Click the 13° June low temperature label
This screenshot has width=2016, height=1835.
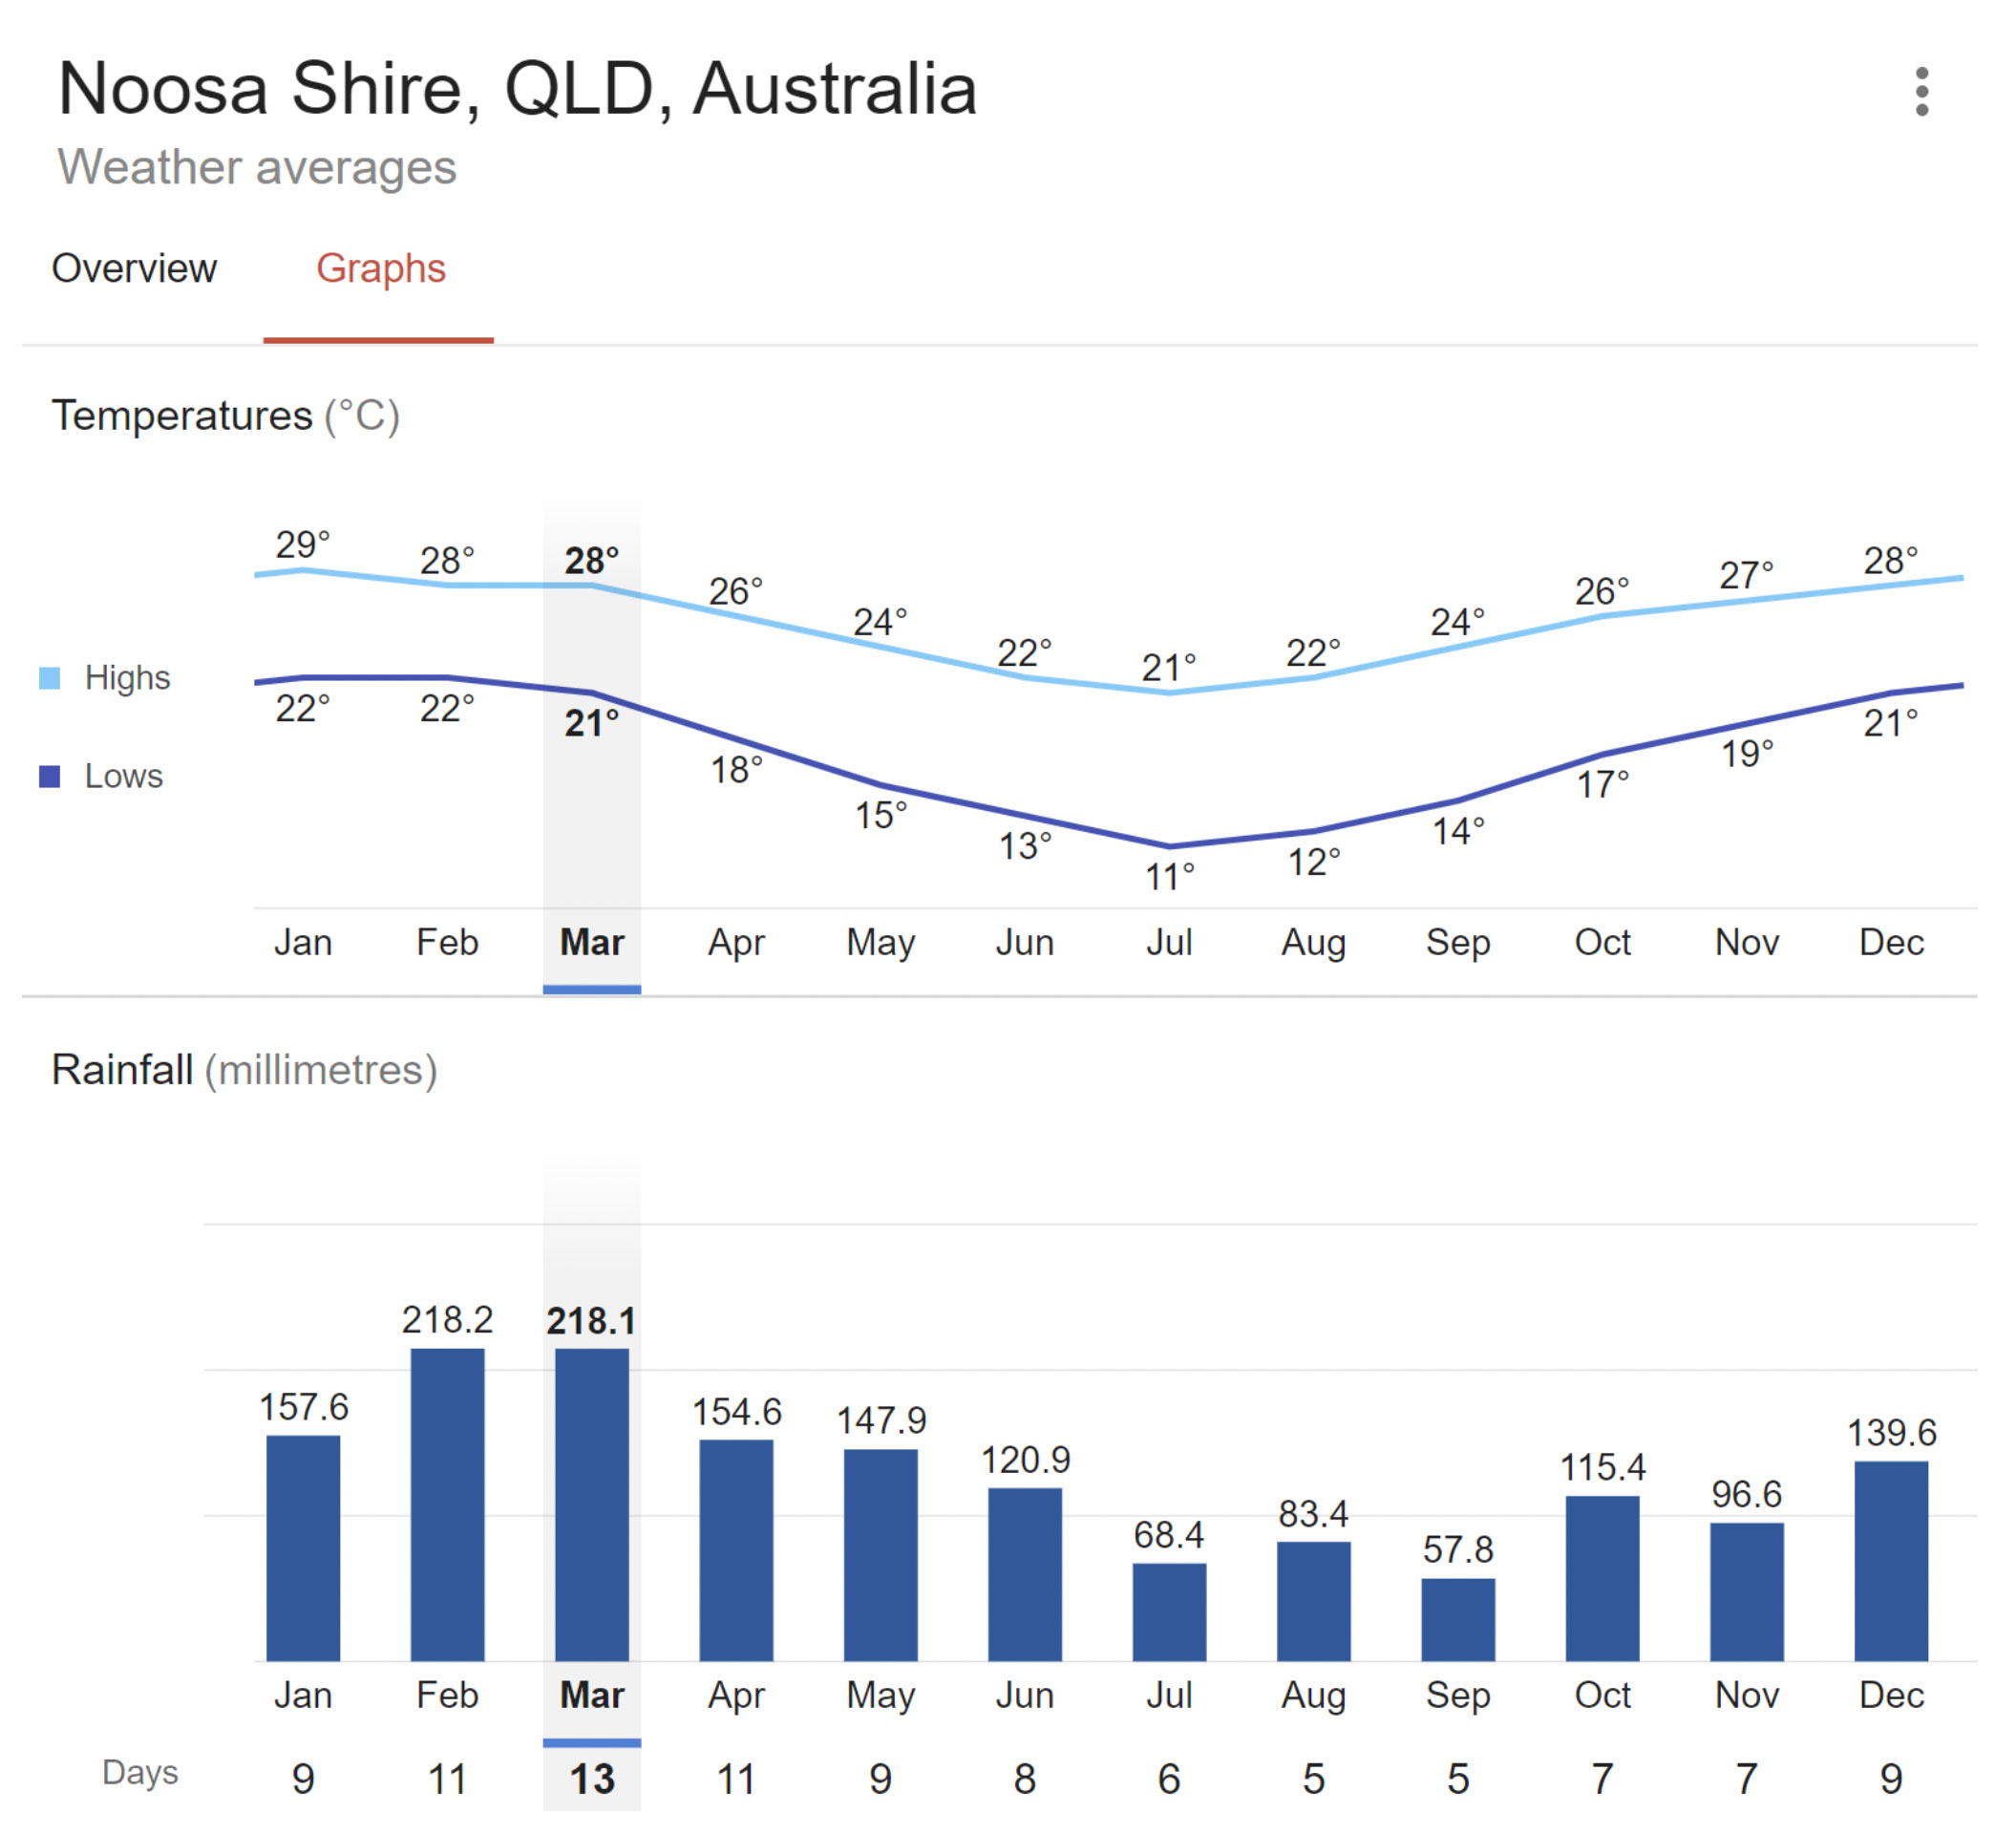pos(1025,847)
